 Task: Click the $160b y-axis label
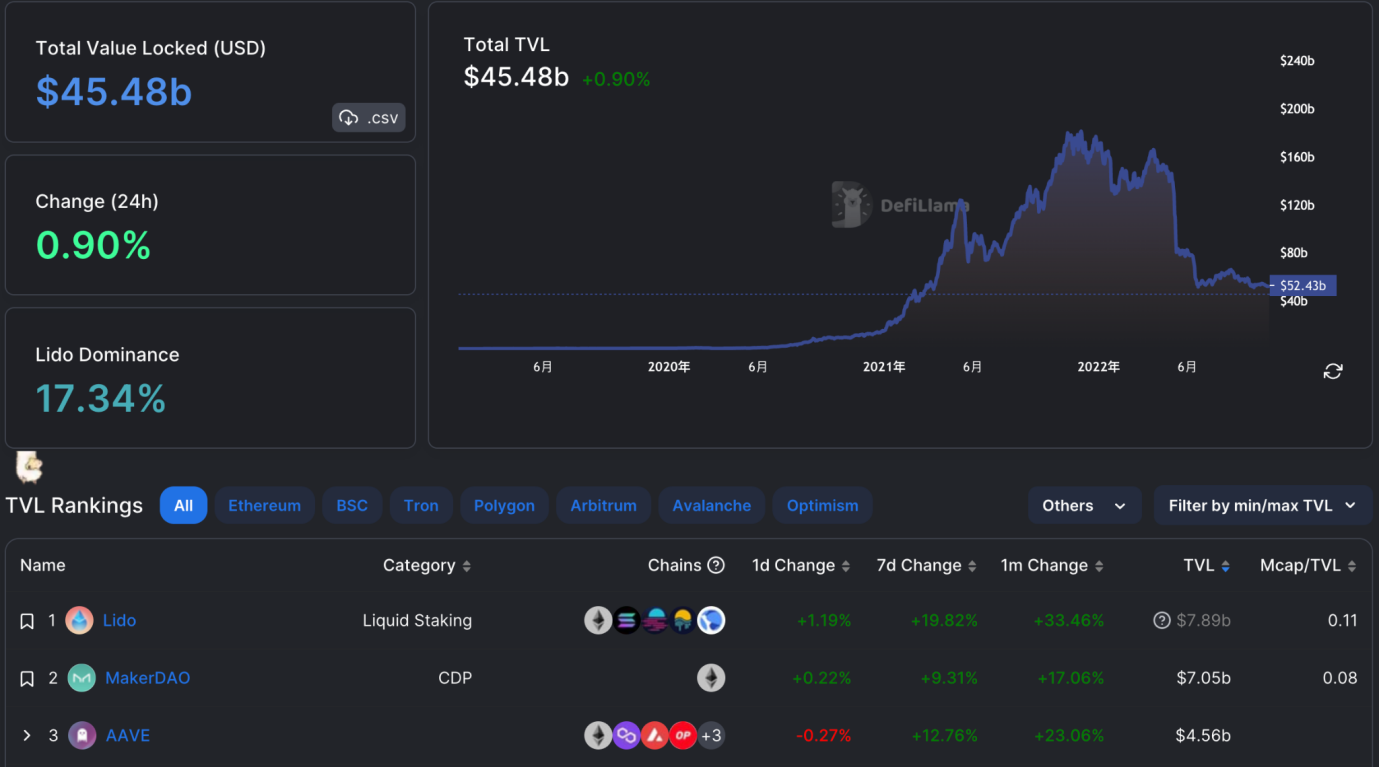[x=1297, y=157]
